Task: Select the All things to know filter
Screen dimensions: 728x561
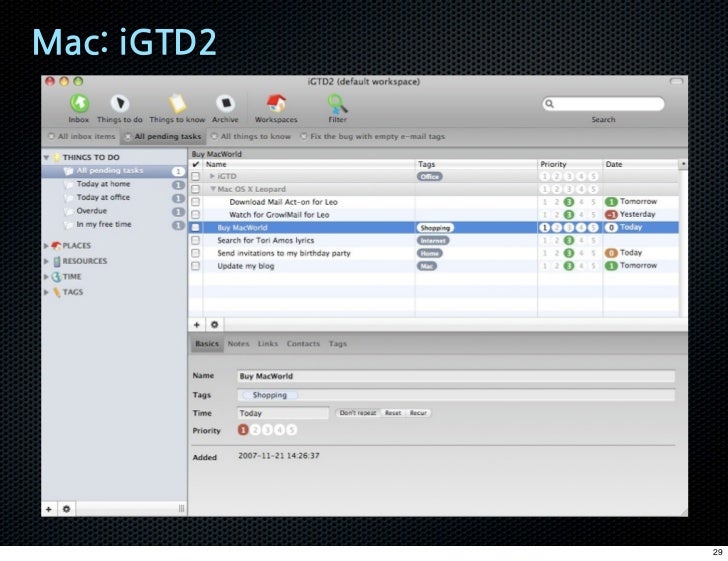Action: [x=251, y=137]
